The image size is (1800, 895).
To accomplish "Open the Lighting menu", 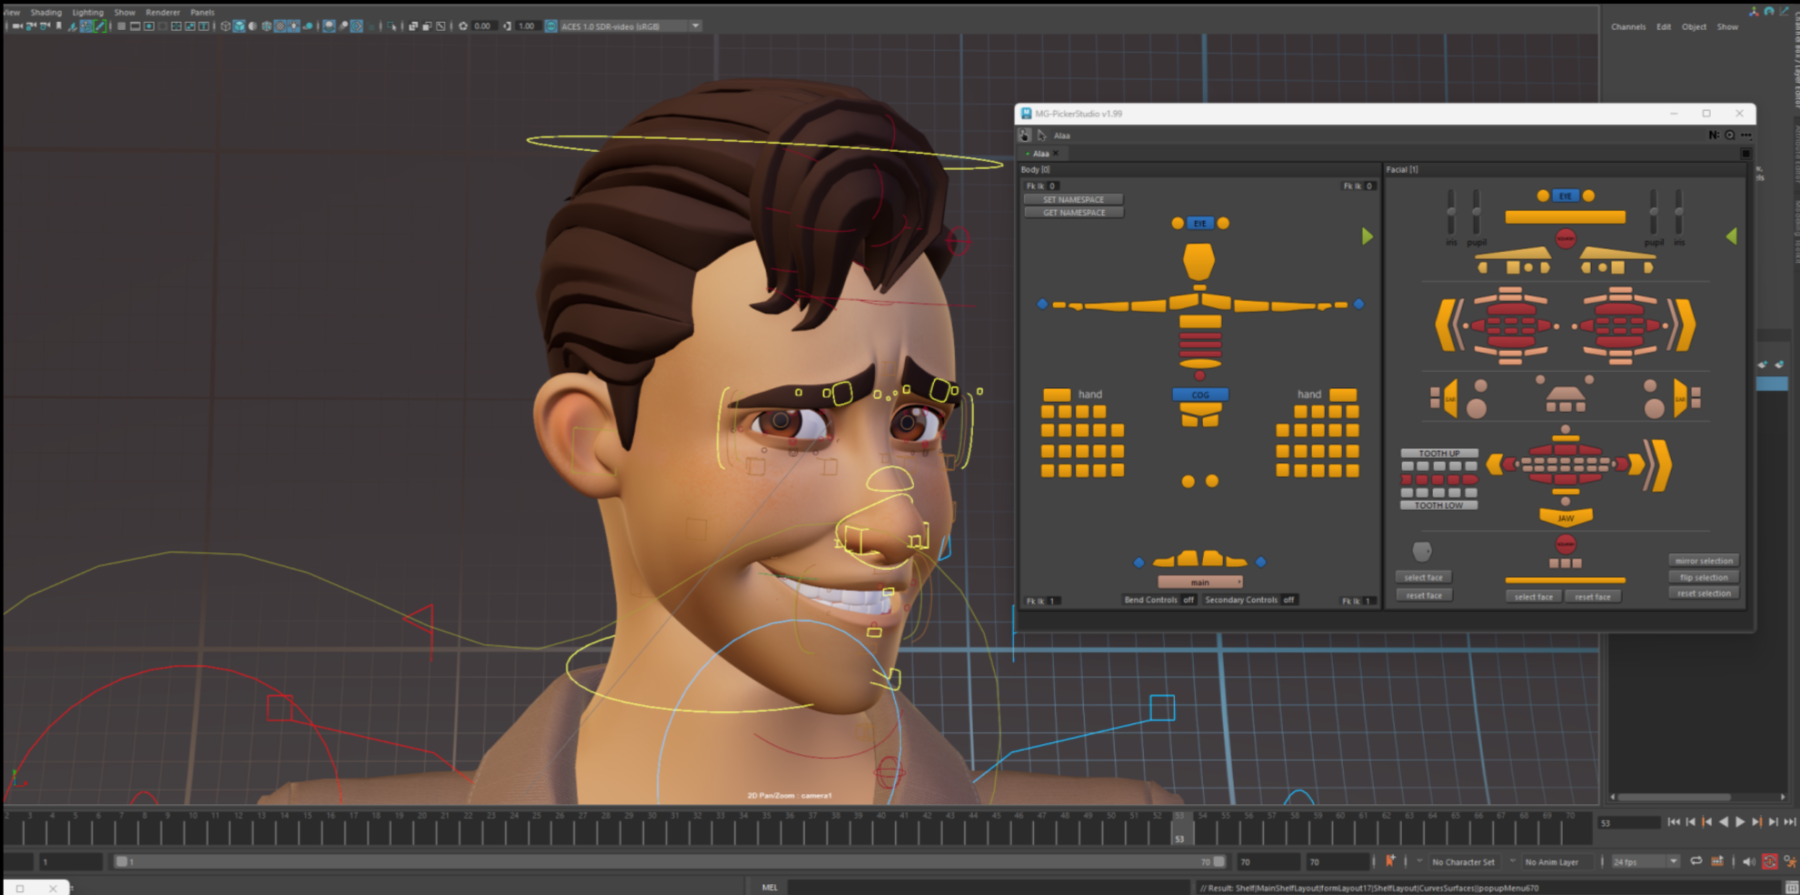I will (x=88, y=13).
